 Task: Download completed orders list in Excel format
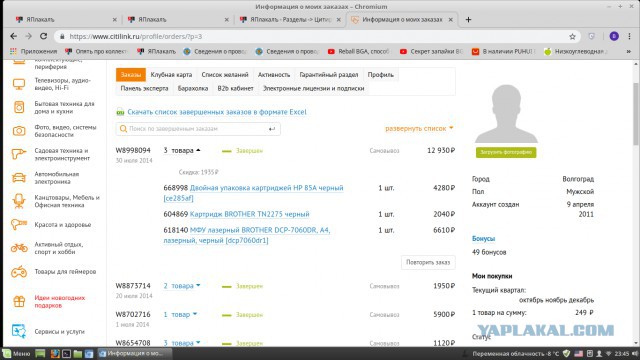point(217,112)
